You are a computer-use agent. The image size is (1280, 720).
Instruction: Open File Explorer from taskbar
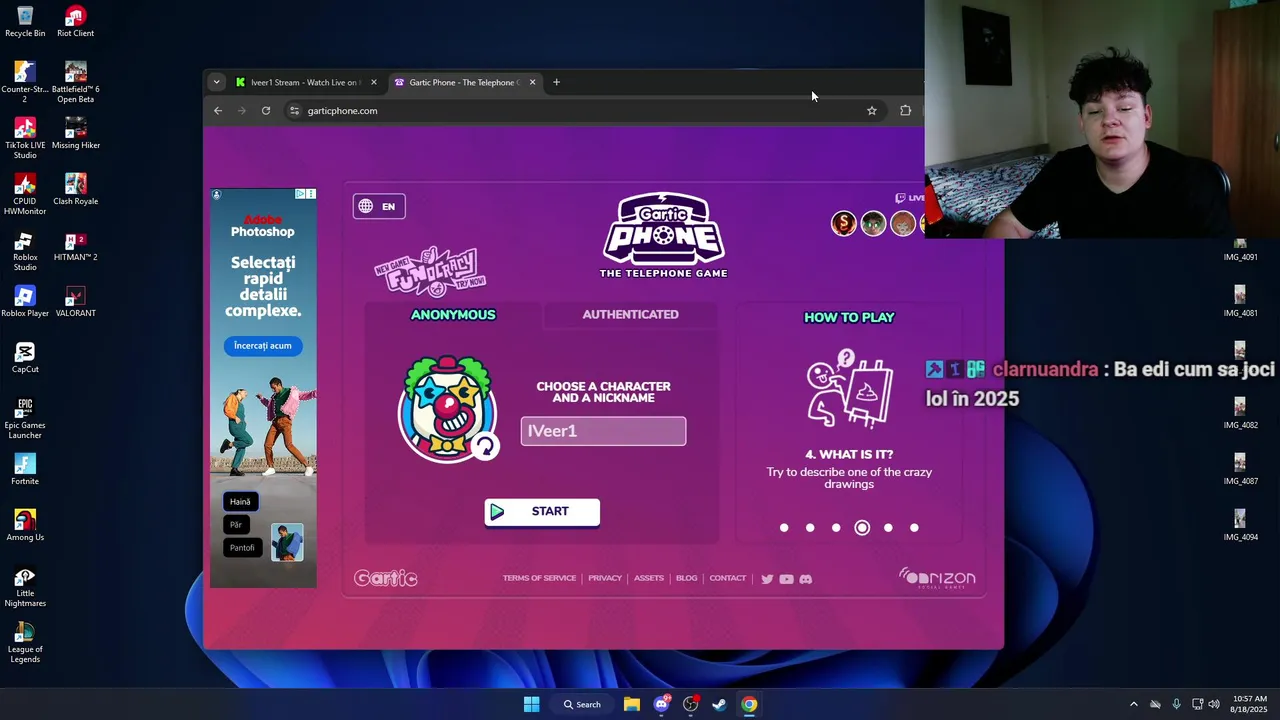tap(632, 704)
